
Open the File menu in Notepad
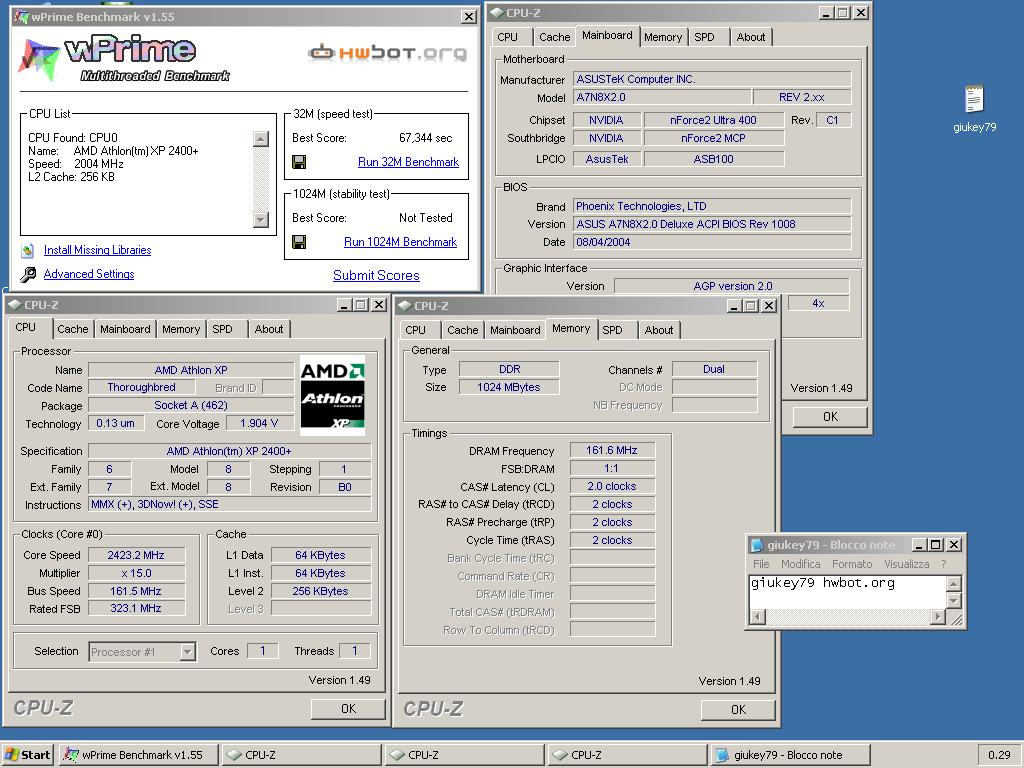761,564
